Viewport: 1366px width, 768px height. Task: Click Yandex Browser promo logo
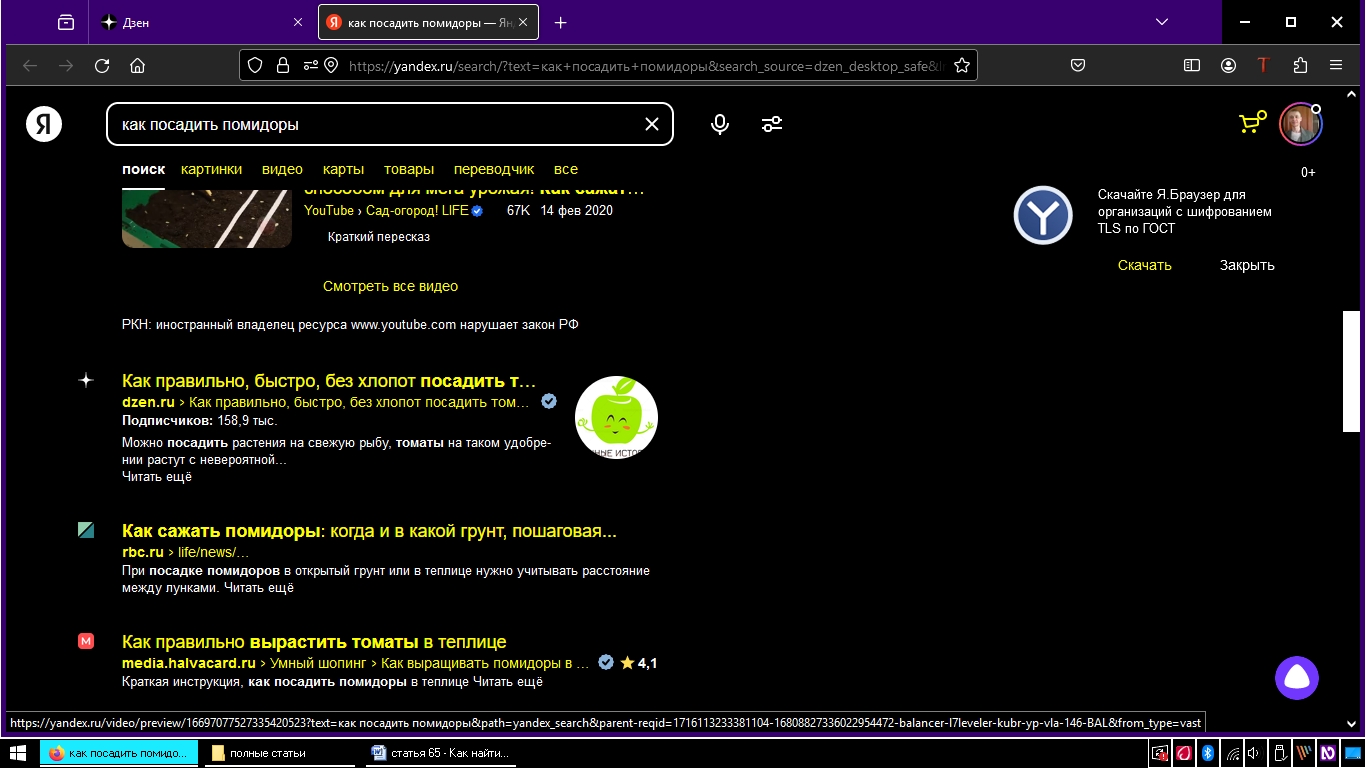point(1043,215)
